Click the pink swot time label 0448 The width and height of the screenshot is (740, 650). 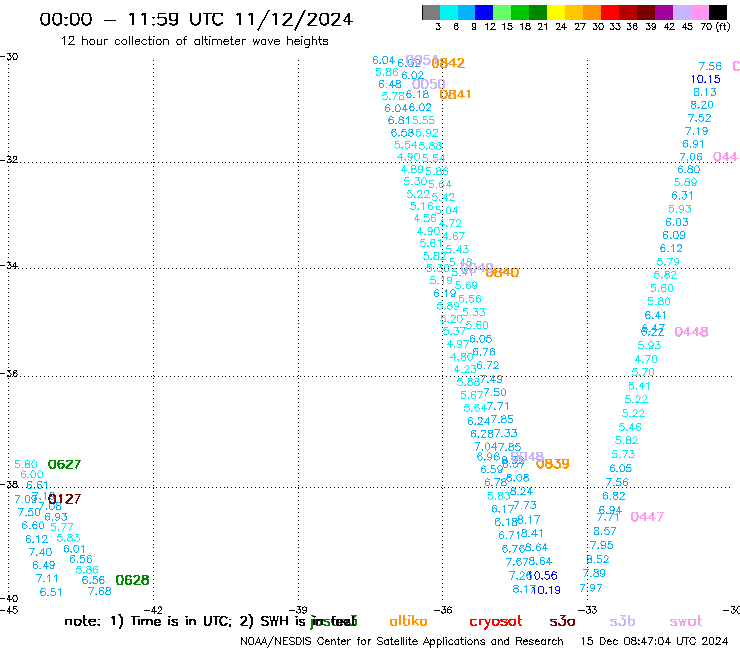click(x=691, y=332)
